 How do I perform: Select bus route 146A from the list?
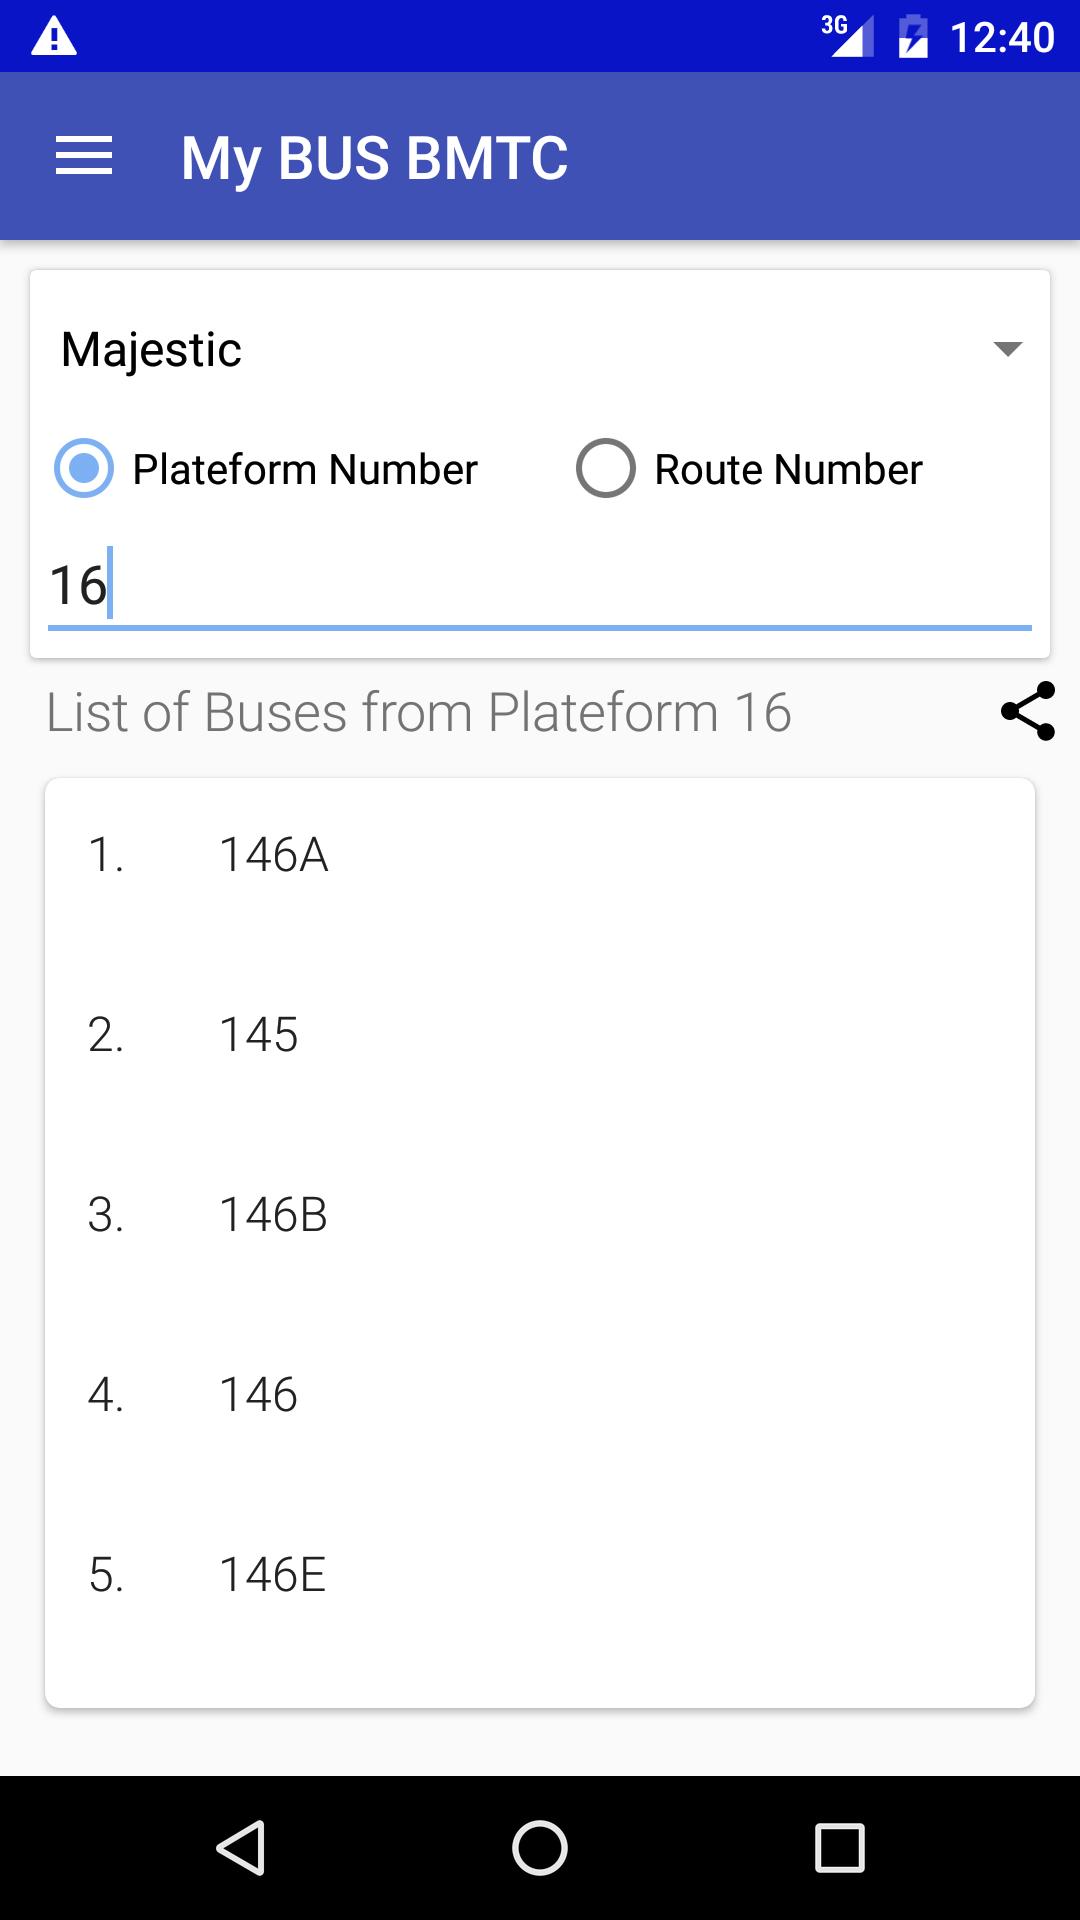pos(273,853)
